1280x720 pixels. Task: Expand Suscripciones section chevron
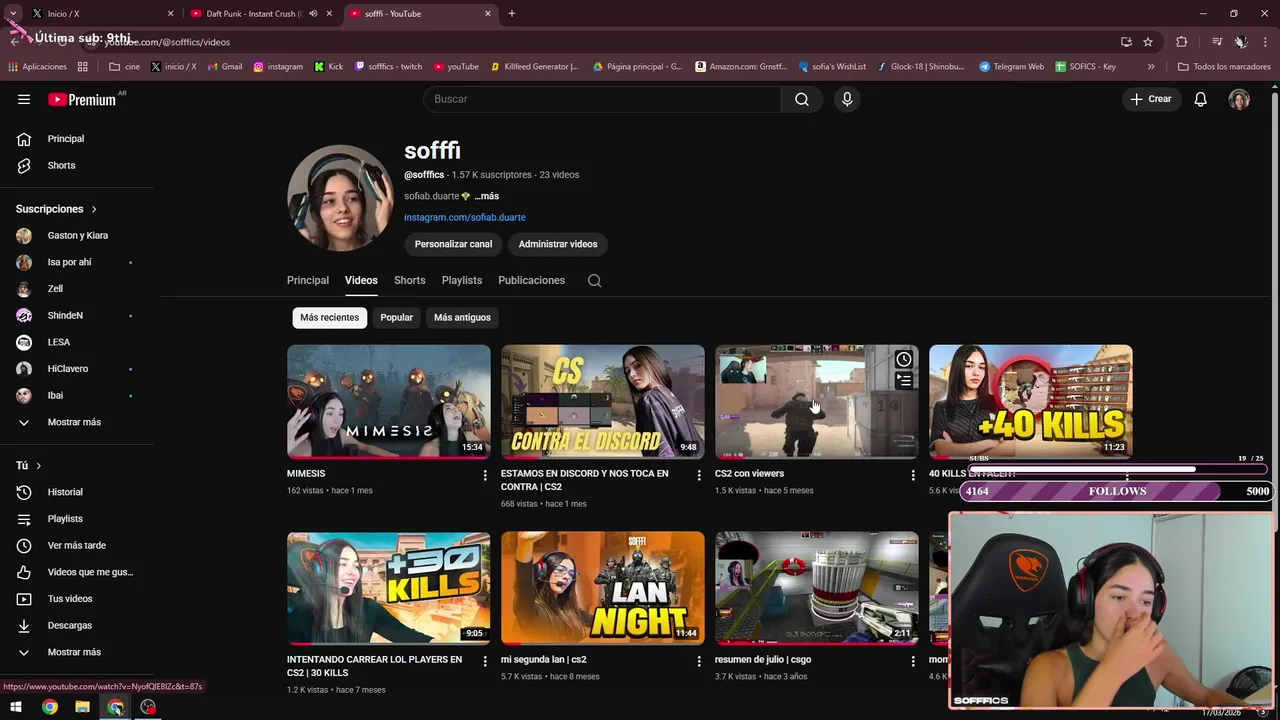94,209
